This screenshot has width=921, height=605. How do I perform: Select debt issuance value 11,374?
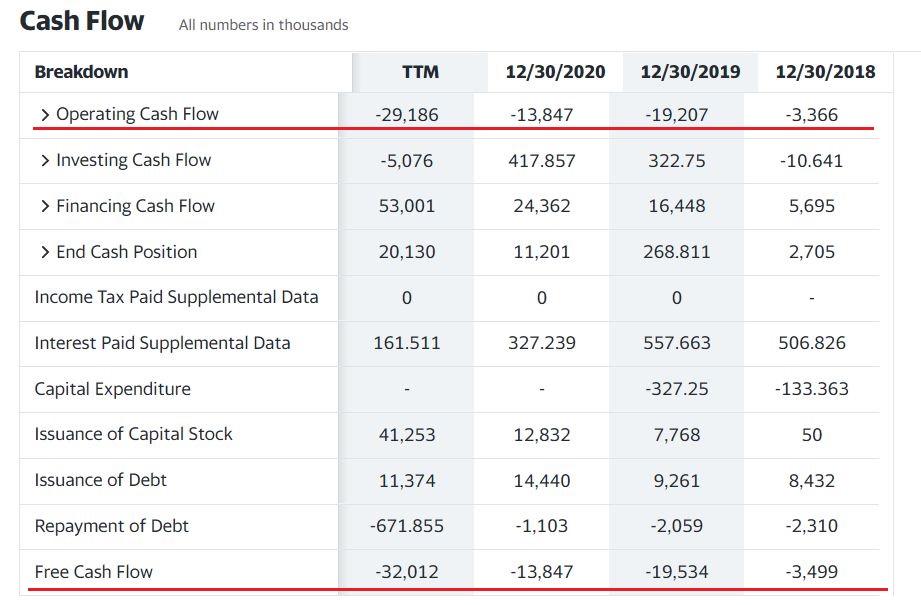(406, 480)
